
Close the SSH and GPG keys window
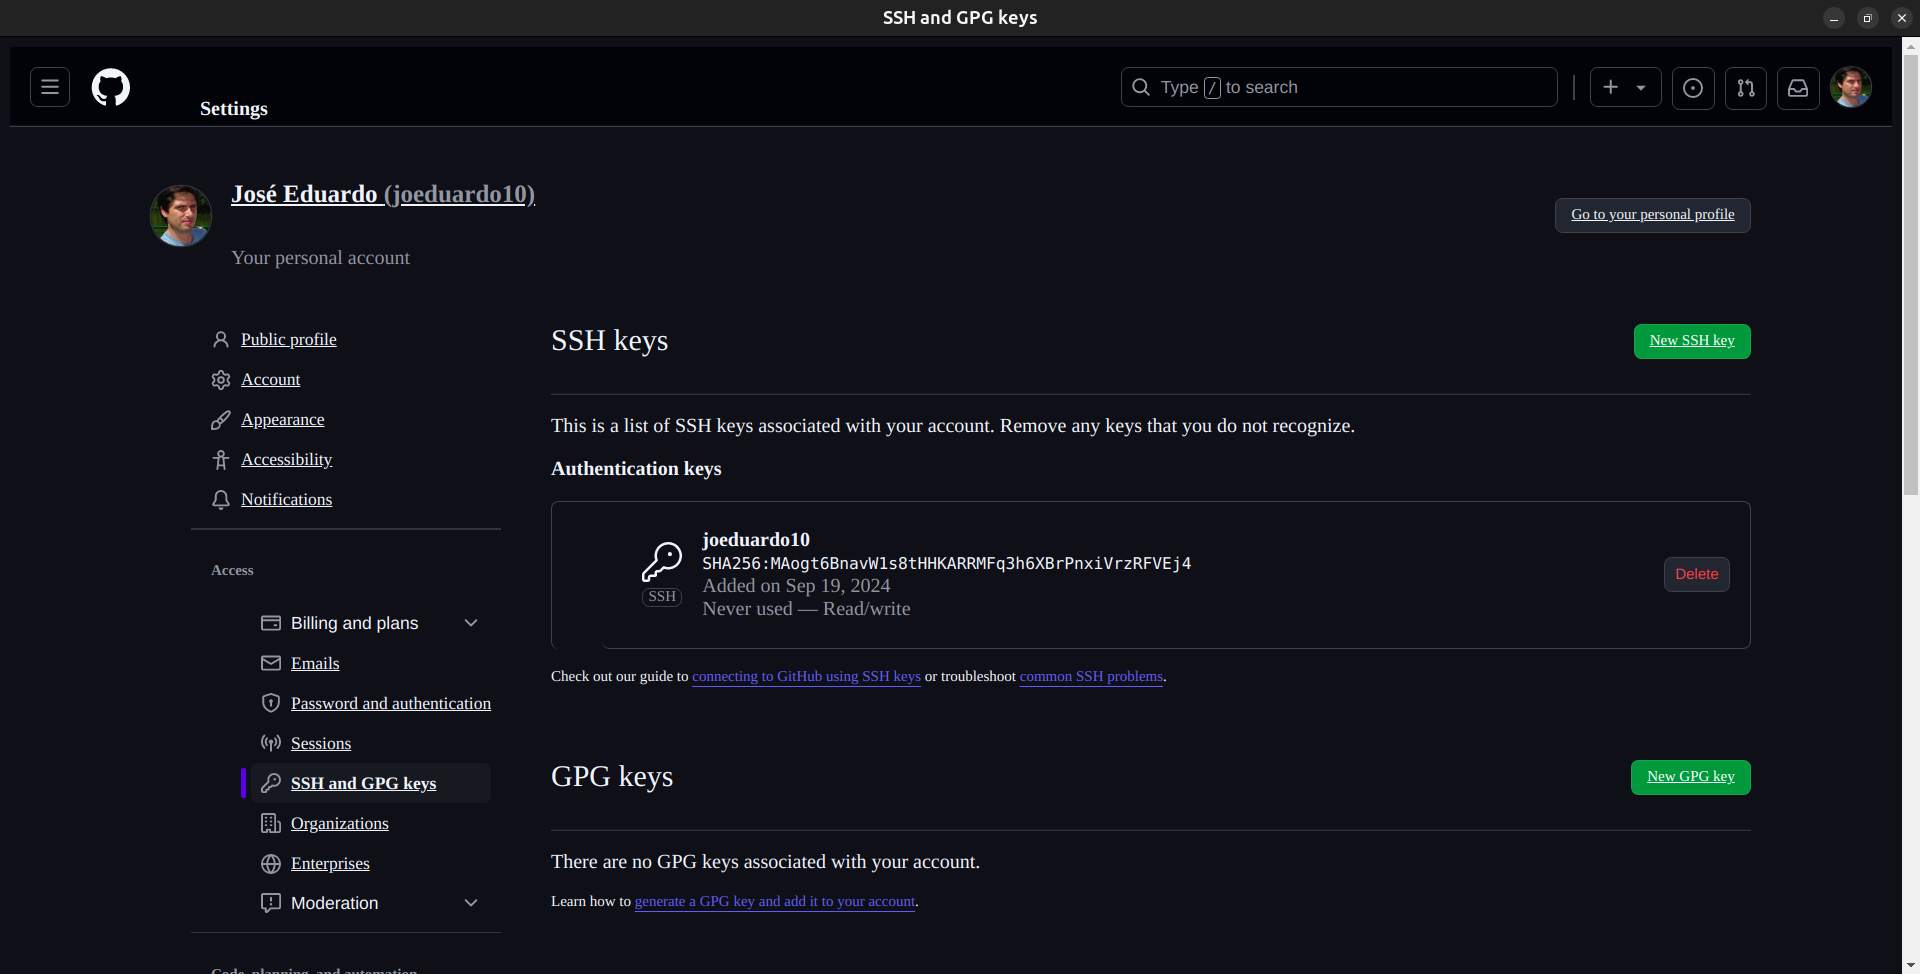1902,18
